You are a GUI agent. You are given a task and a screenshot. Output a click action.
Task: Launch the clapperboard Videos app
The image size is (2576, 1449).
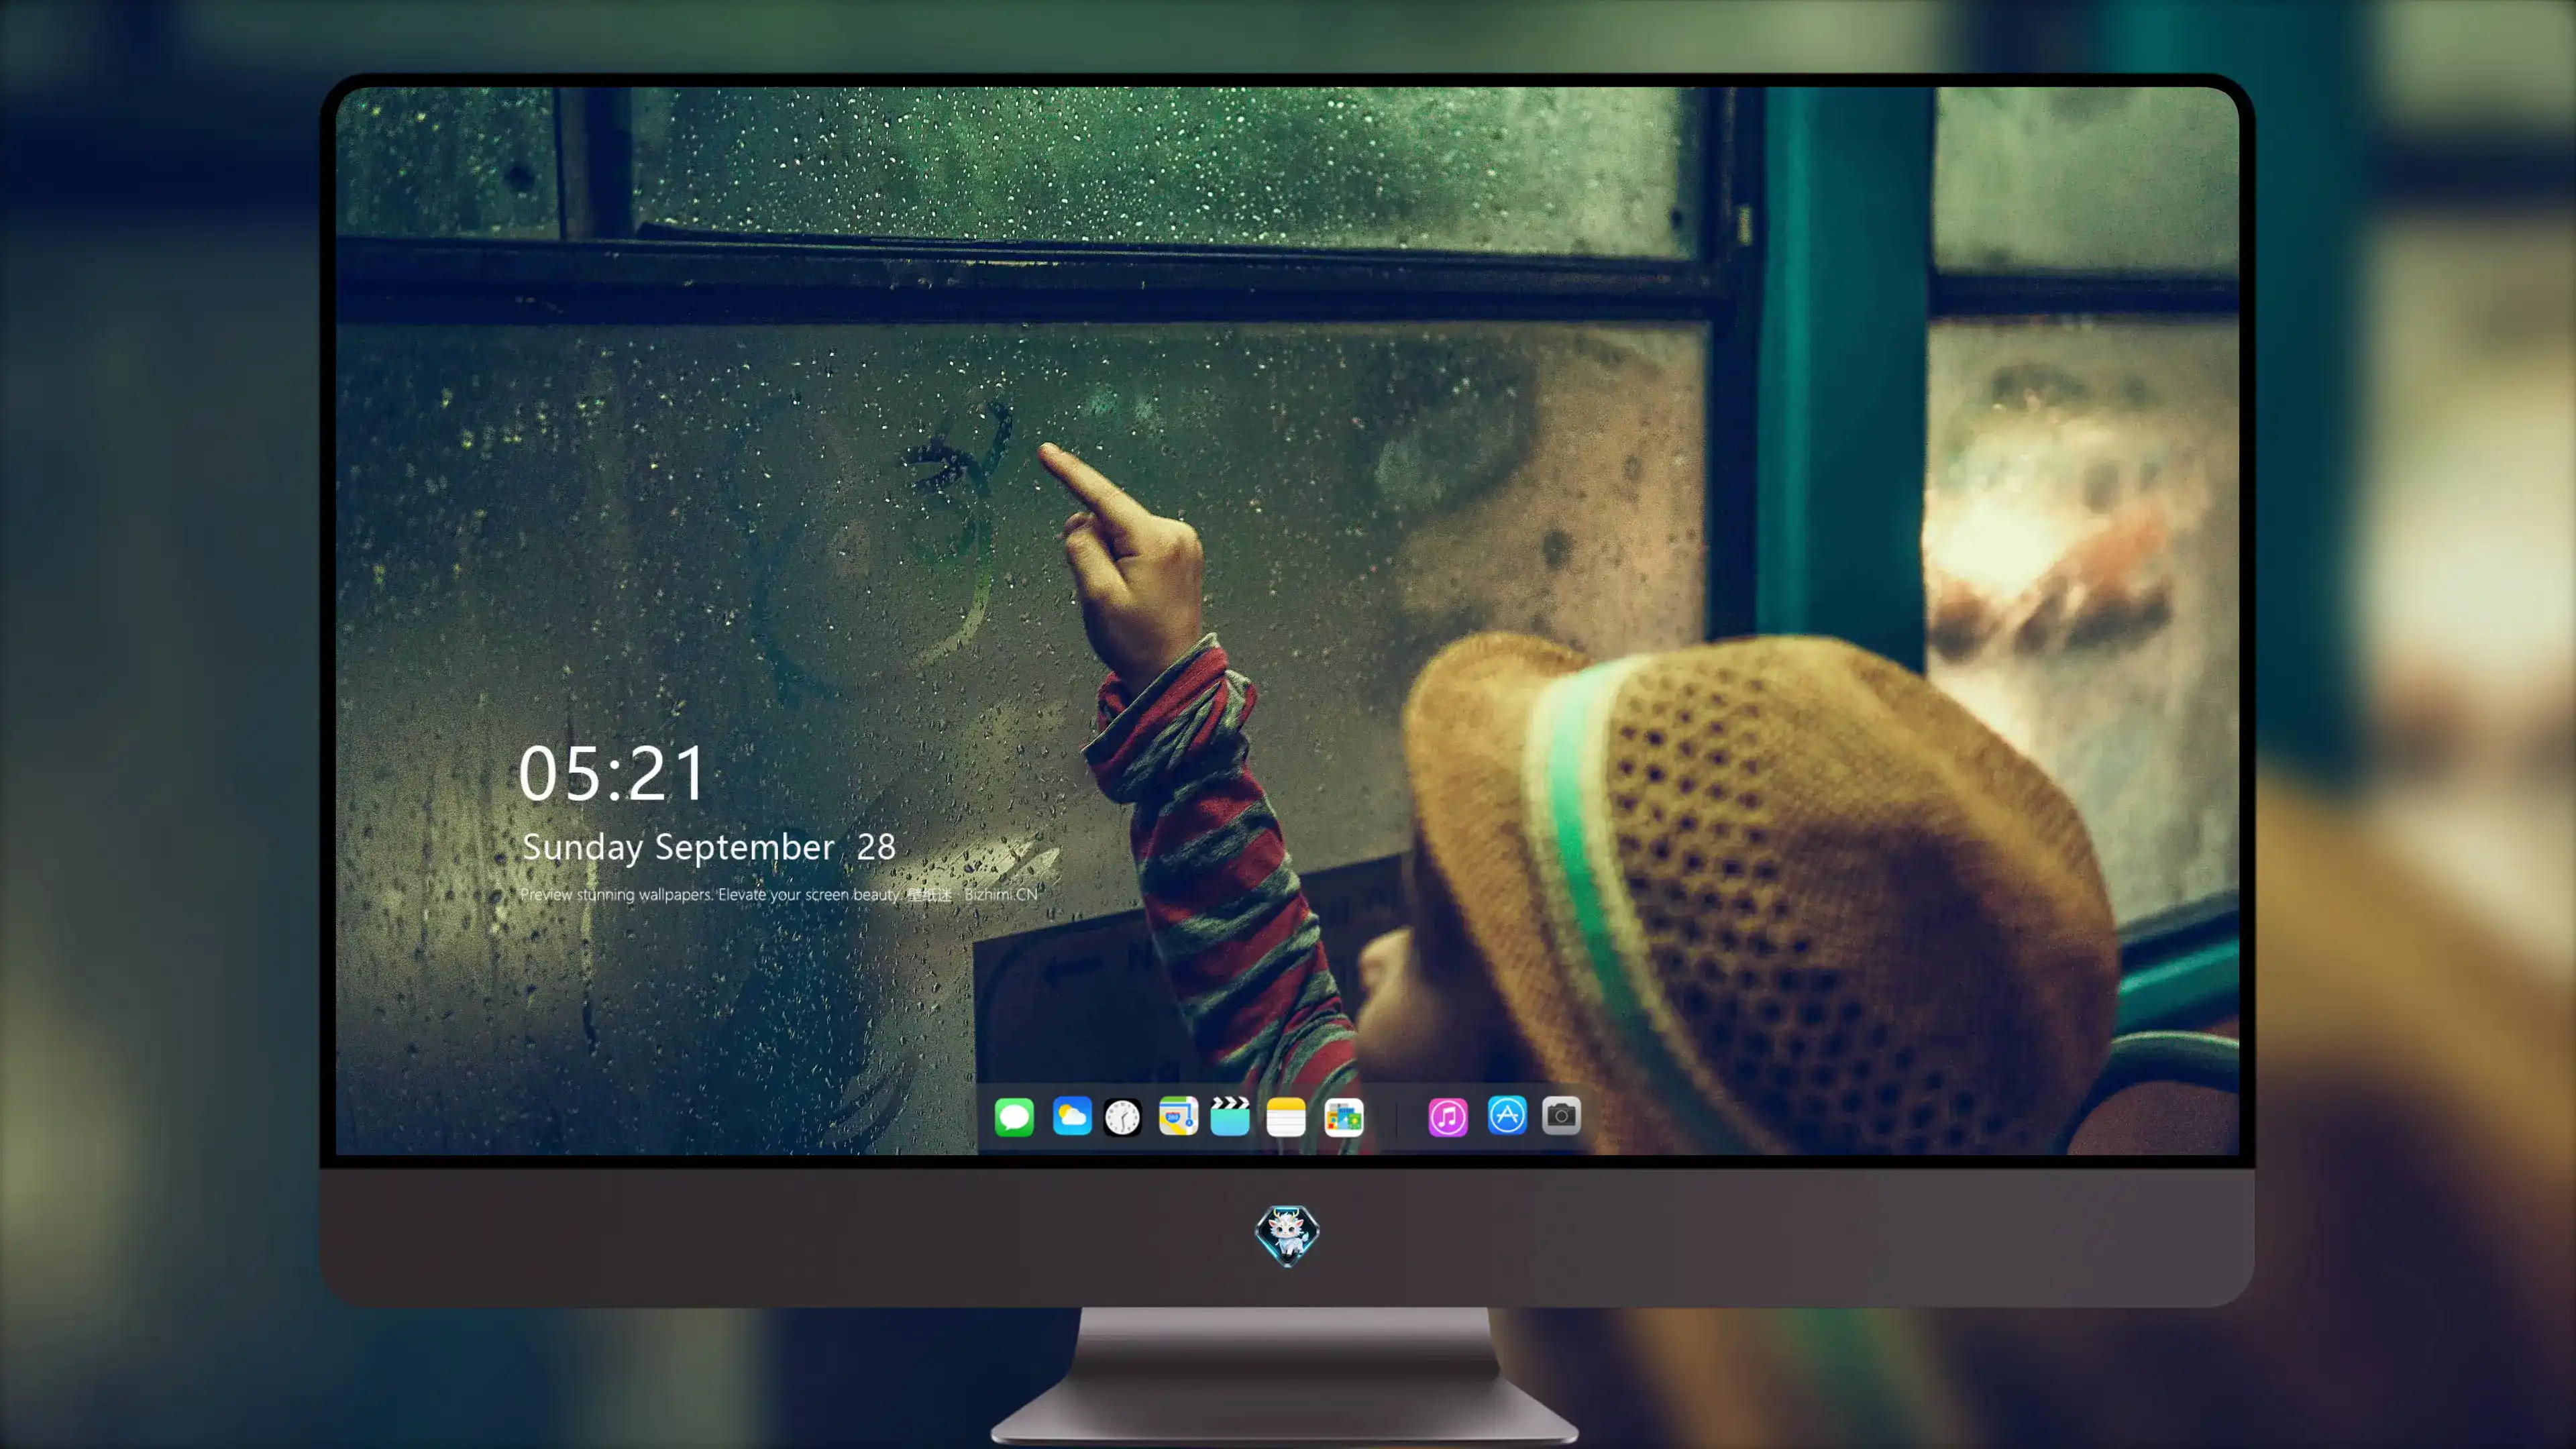click(1230, 1116)
